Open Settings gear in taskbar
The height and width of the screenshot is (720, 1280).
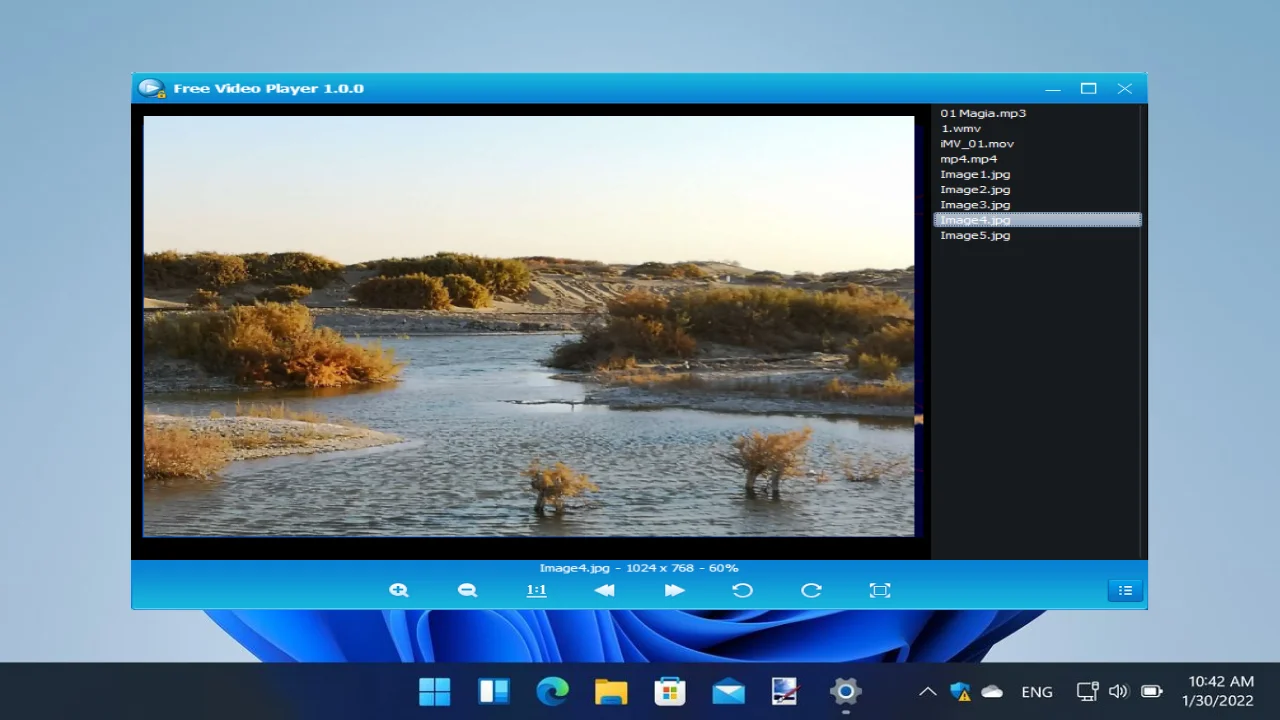coord(845,691)
